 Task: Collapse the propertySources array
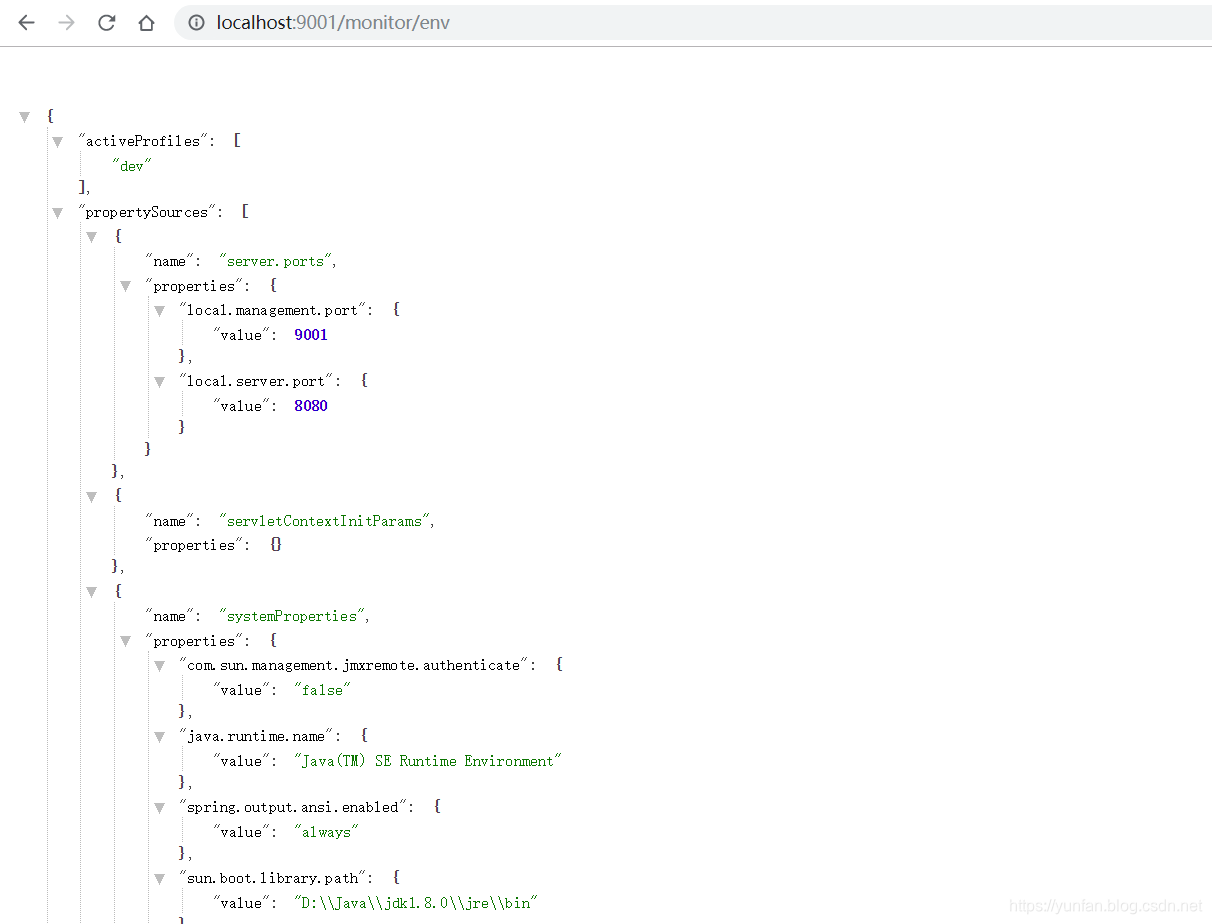[x=58, y=213]
